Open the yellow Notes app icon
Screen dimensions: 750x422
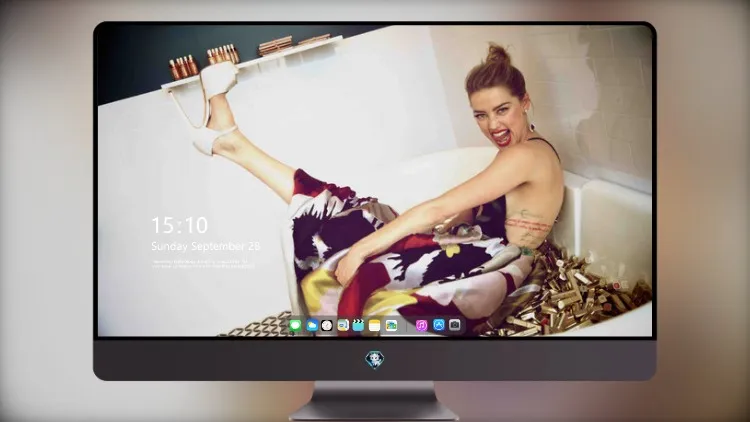[375, 325]
